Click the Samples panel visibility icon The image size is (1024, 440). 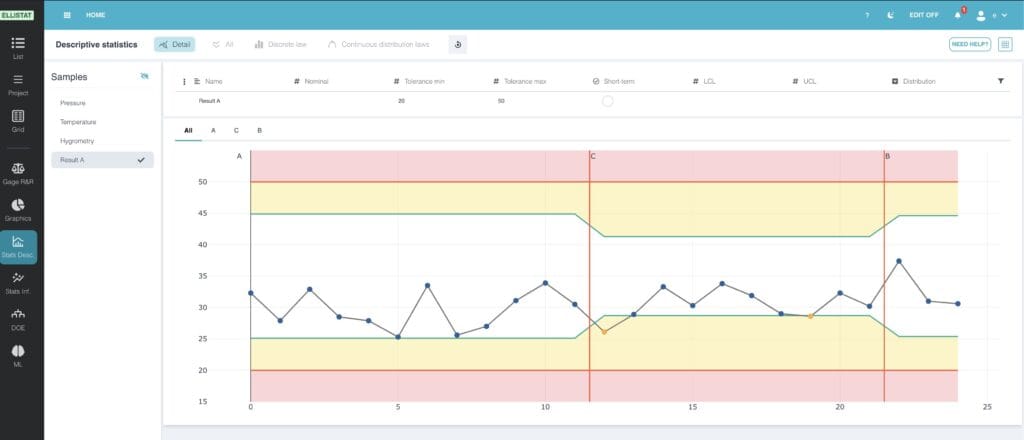[144, 76]
